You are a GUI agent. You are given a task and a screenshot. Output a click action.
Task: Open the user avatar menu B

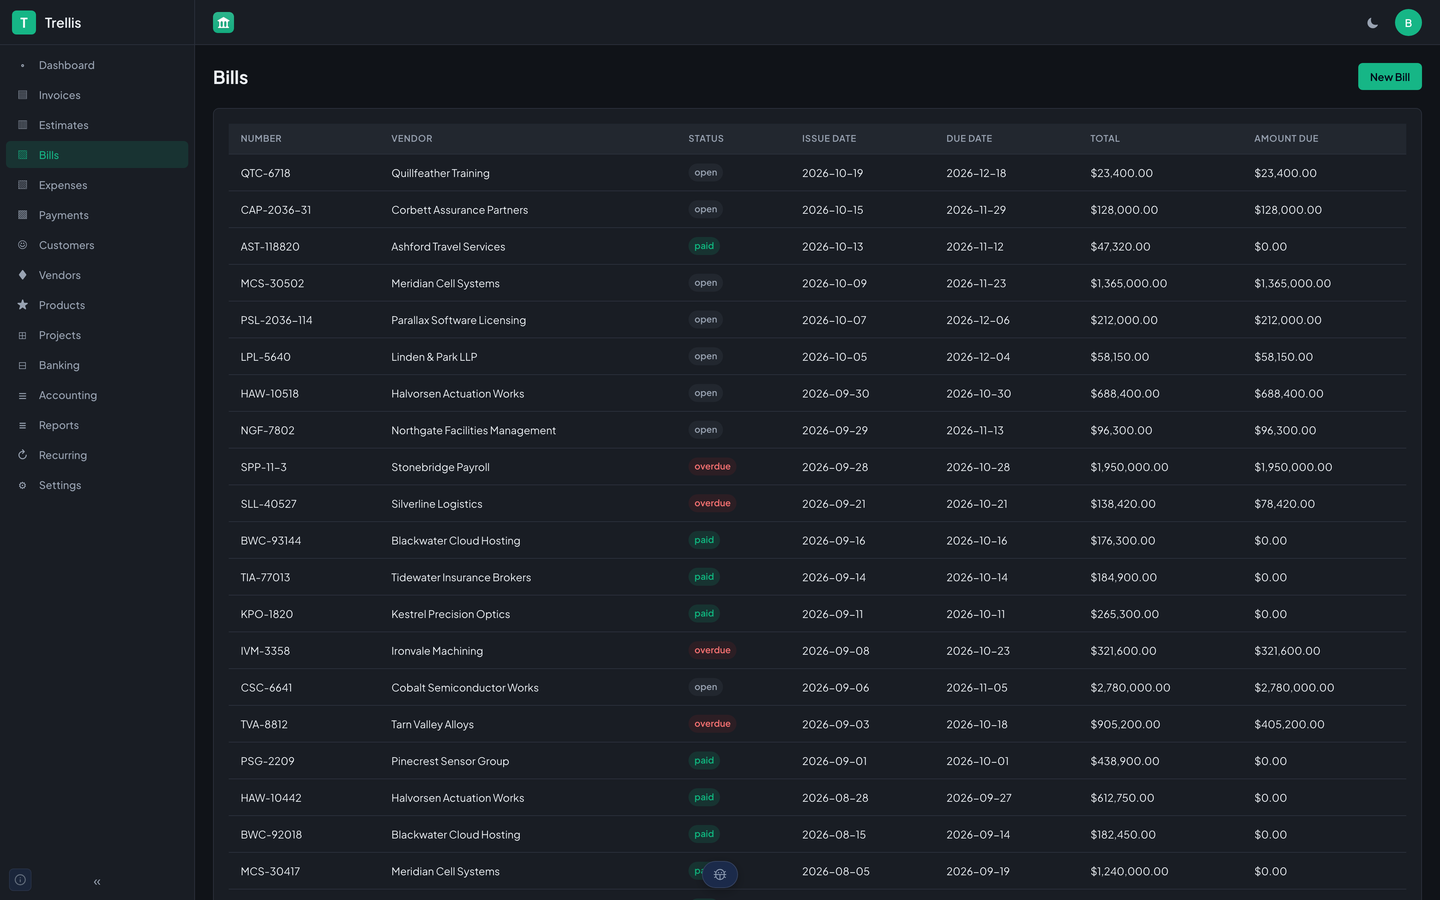[x=1408, y=23]
